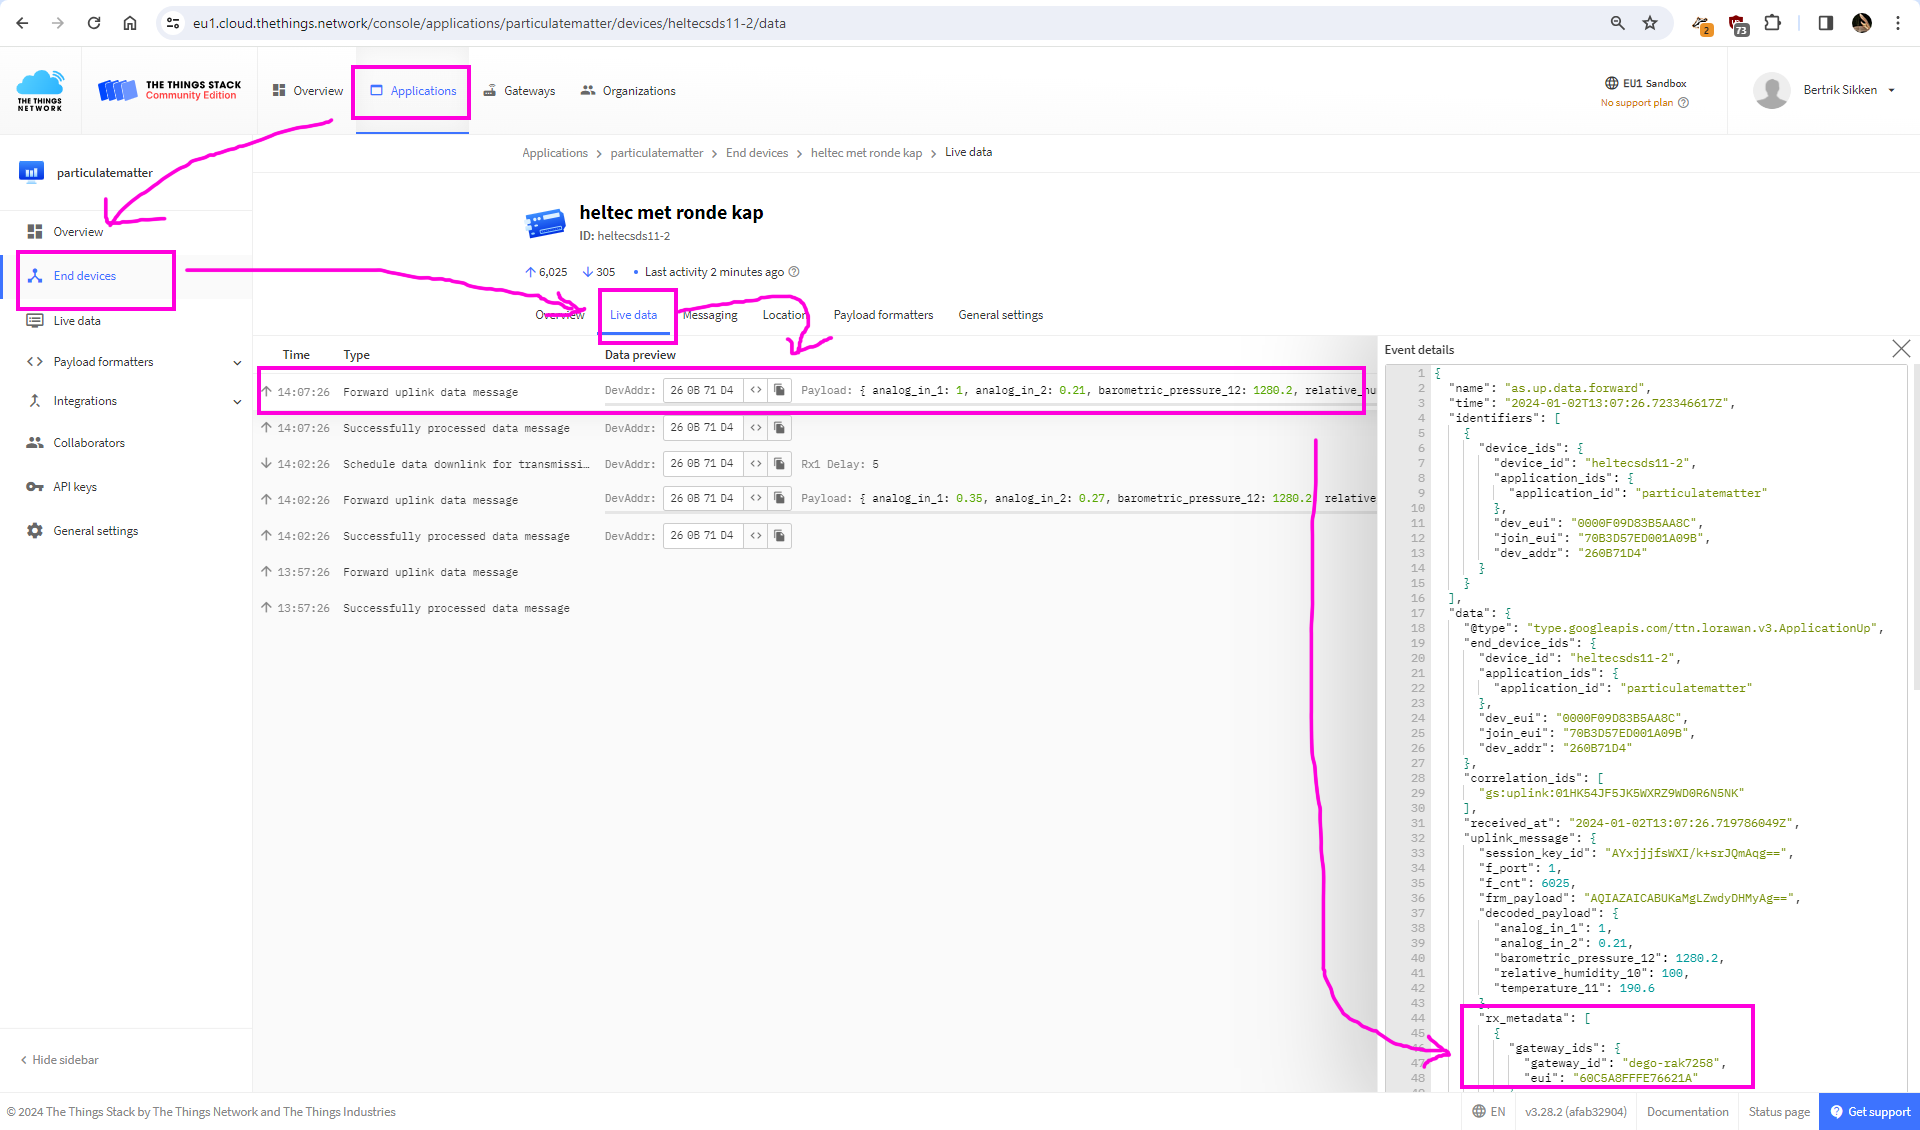Select 13:57:26 Forward uplink data message row
The image size is (1920, 1130).
(816, 572)
